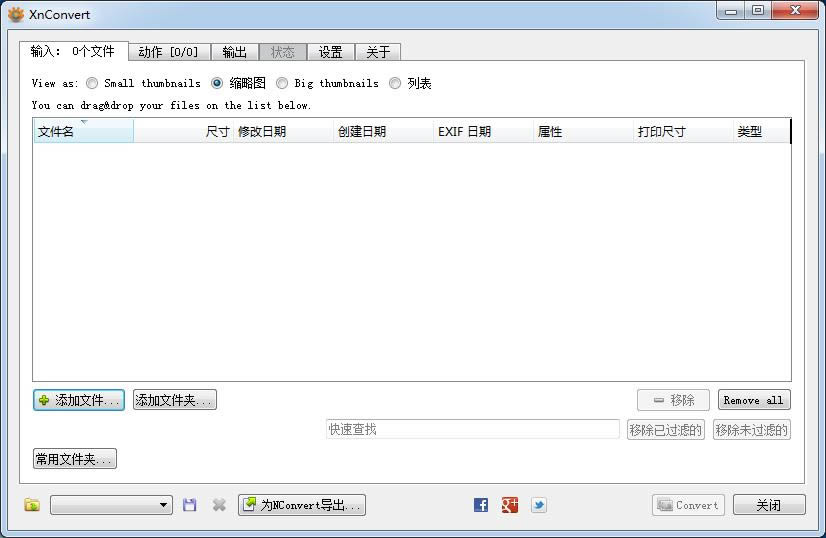Click the 添加文件... button
The image size is (826, 538).
[x=79, y=400]
